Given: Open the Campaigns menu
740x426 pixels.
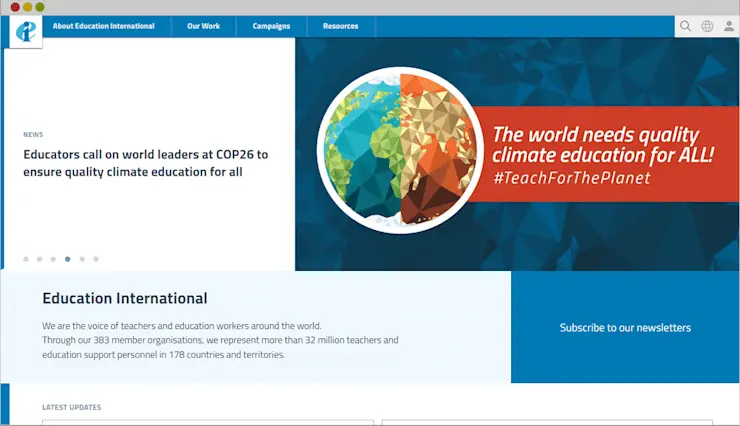Looking at the screenshot, I should (271, 26).
